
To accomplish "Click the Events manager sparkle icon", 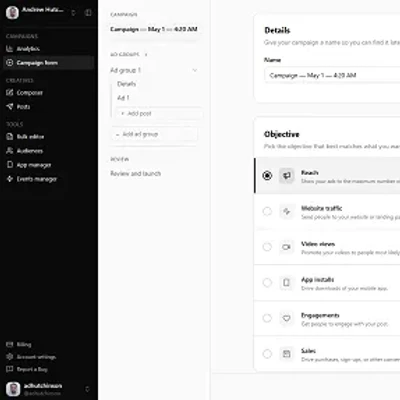I will coord(10,179).
